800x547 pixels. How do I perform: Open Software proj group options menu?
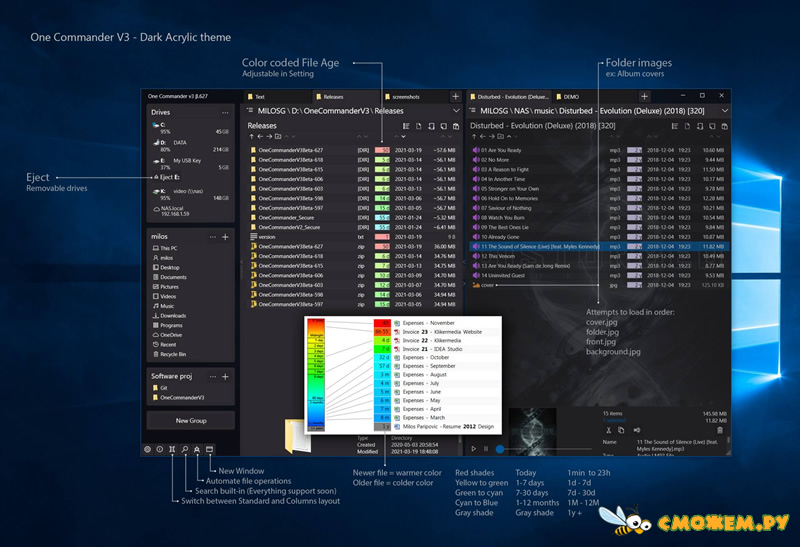click(213, 377)
